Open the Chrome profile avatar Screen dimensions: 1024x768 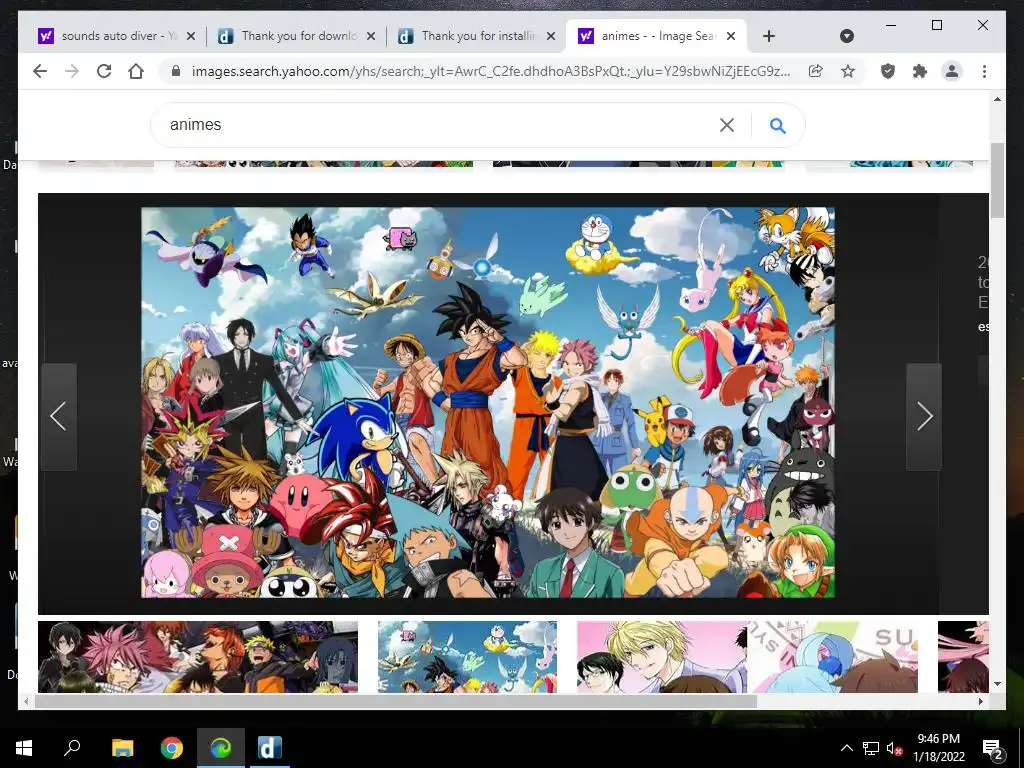952,71
